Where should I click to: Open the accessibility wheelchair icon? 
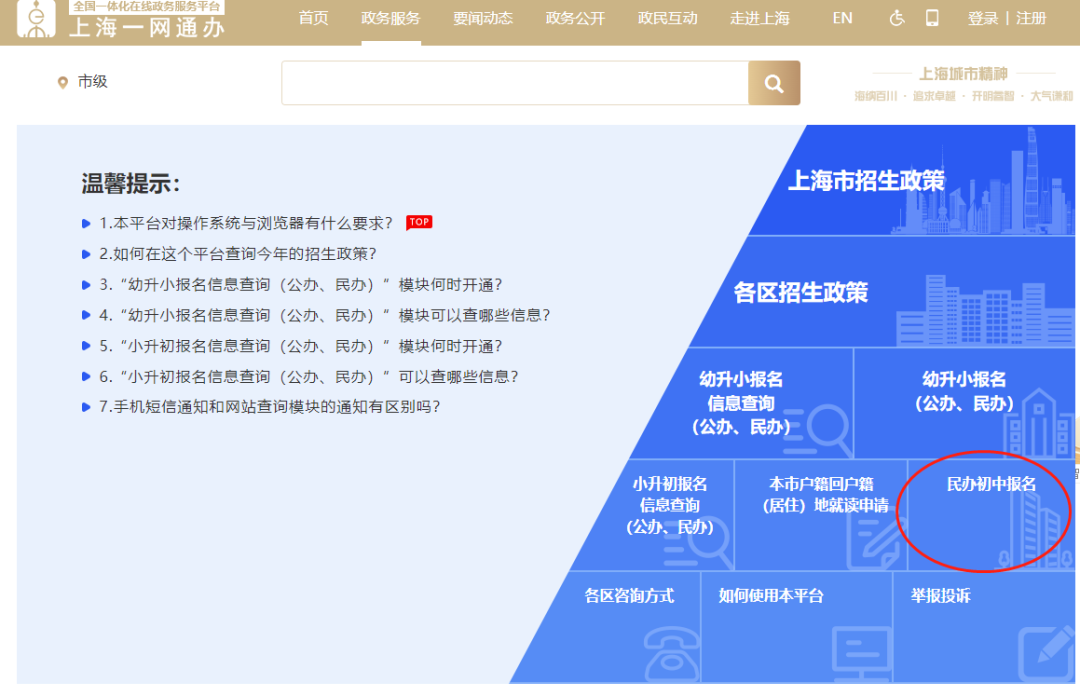click(897, 18)
